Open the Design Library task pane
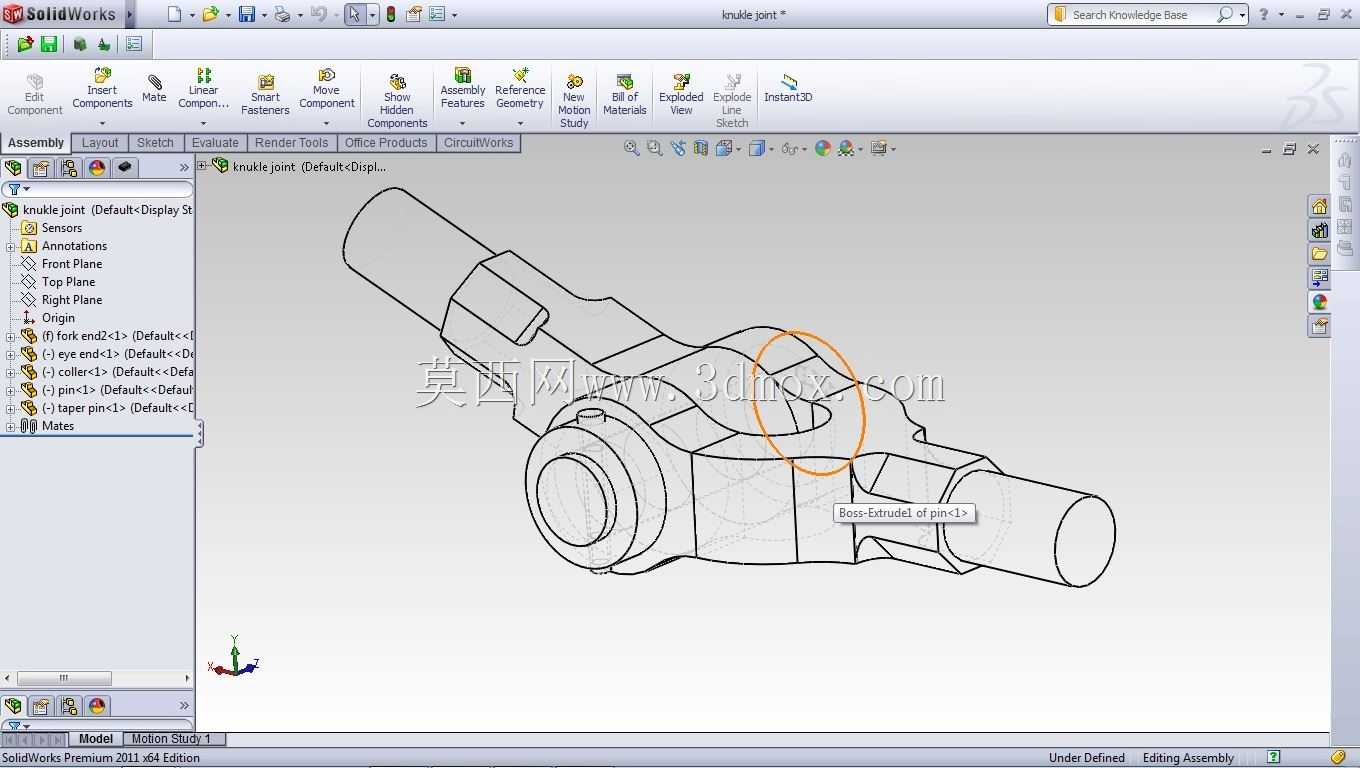 point(1320,230)
